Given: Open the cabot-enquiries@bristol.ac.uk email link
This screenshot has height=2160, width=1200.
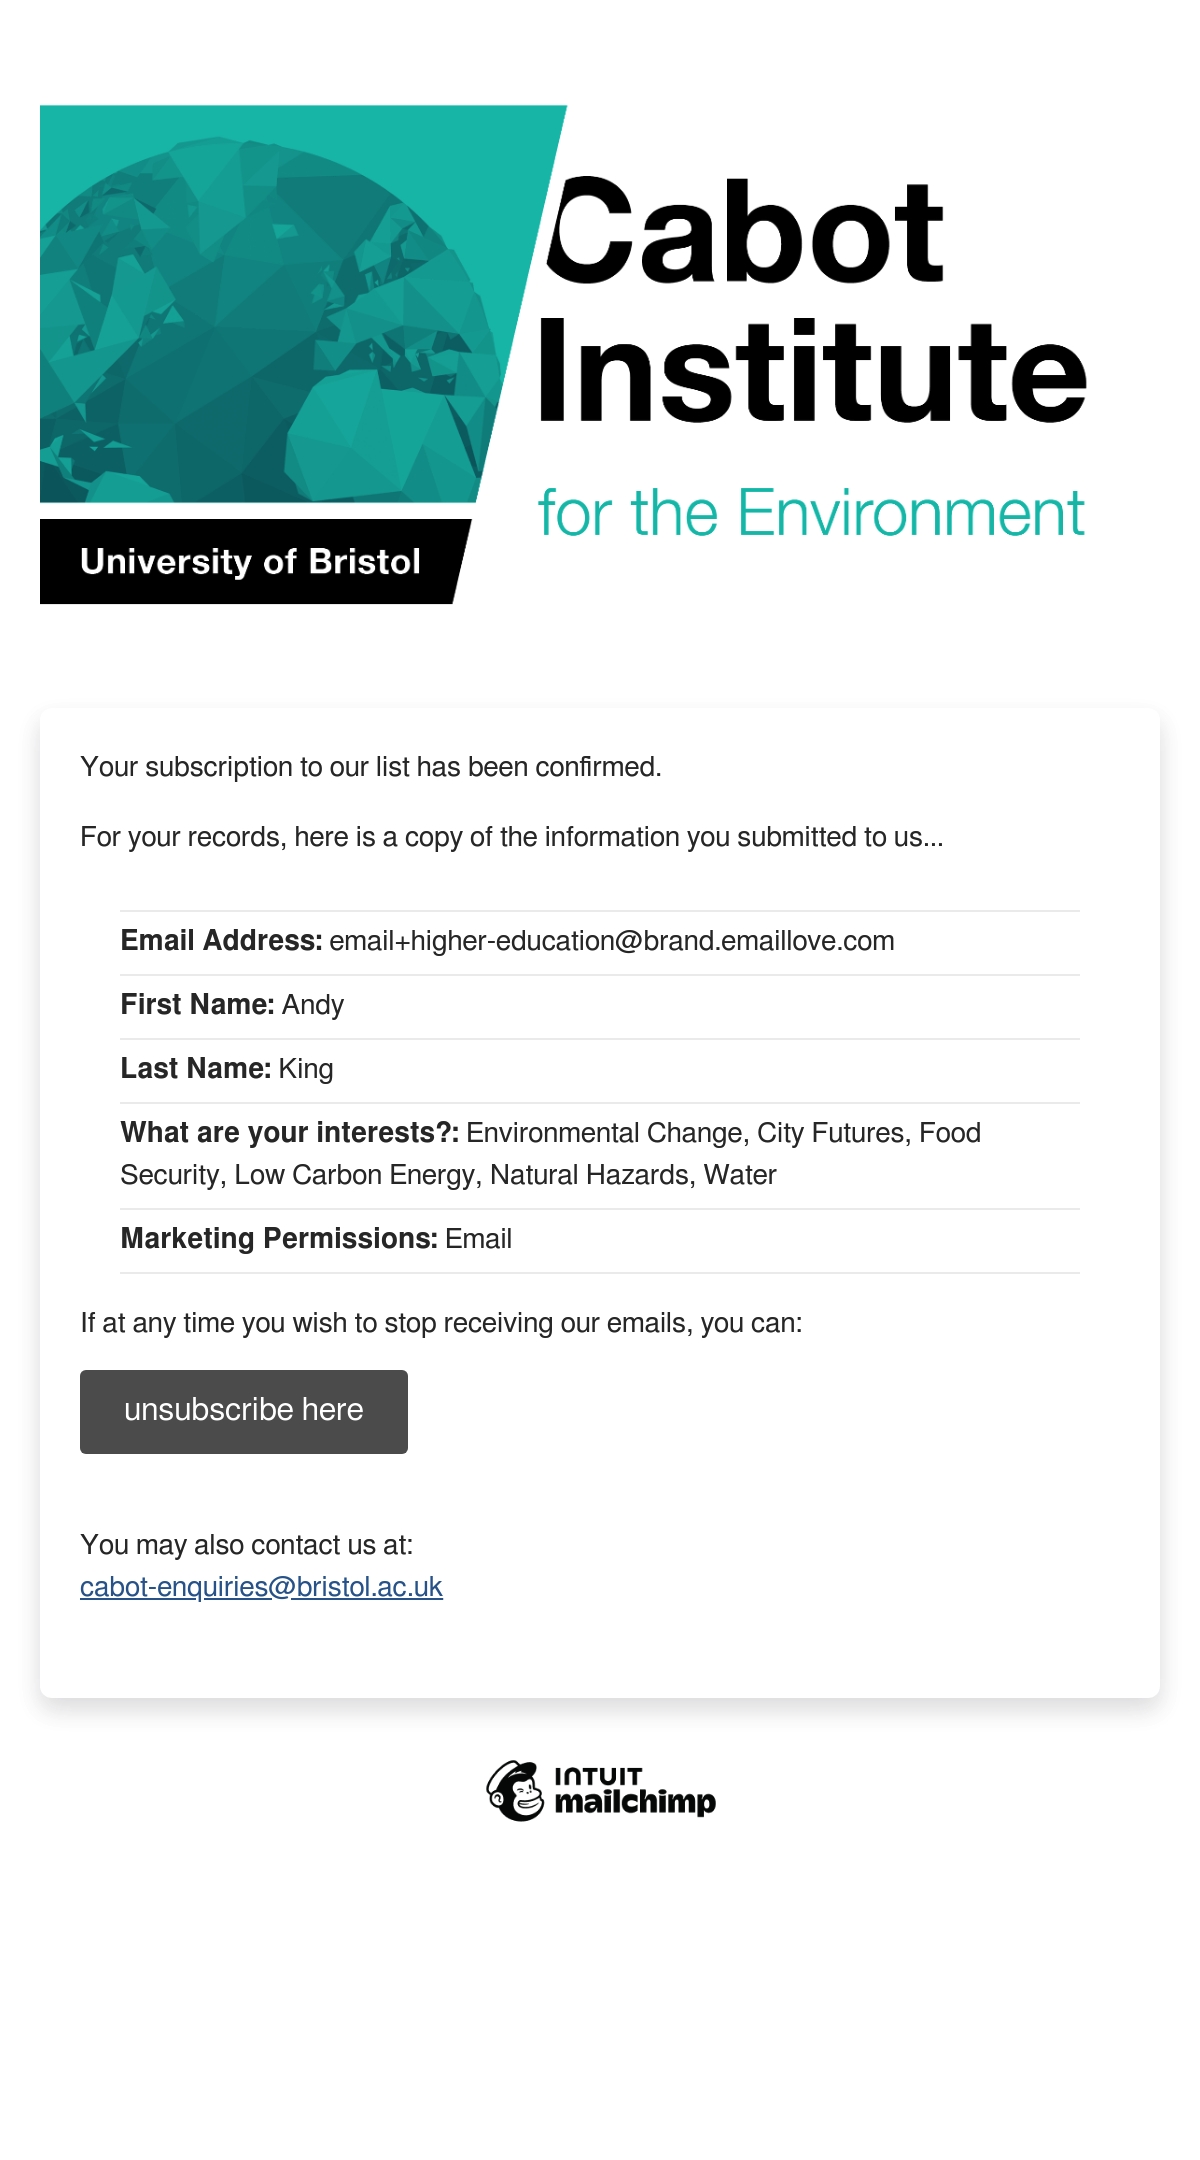Looking at the screenshot, I should (261, 1587).
